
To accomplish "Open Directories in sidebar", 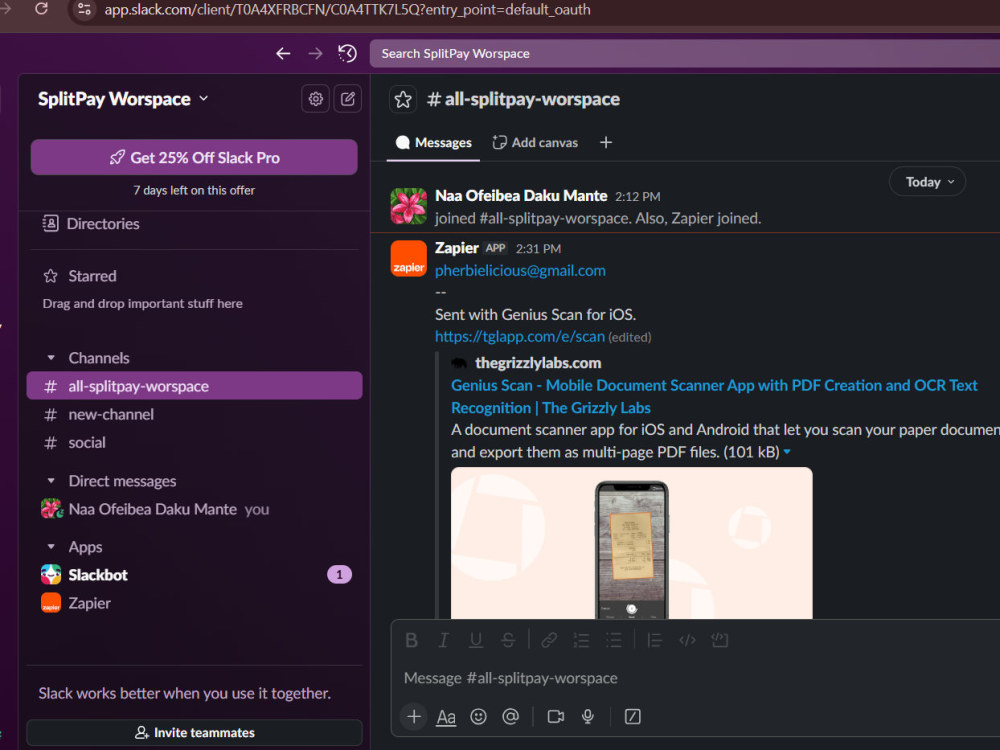I will tap(91, 224).
